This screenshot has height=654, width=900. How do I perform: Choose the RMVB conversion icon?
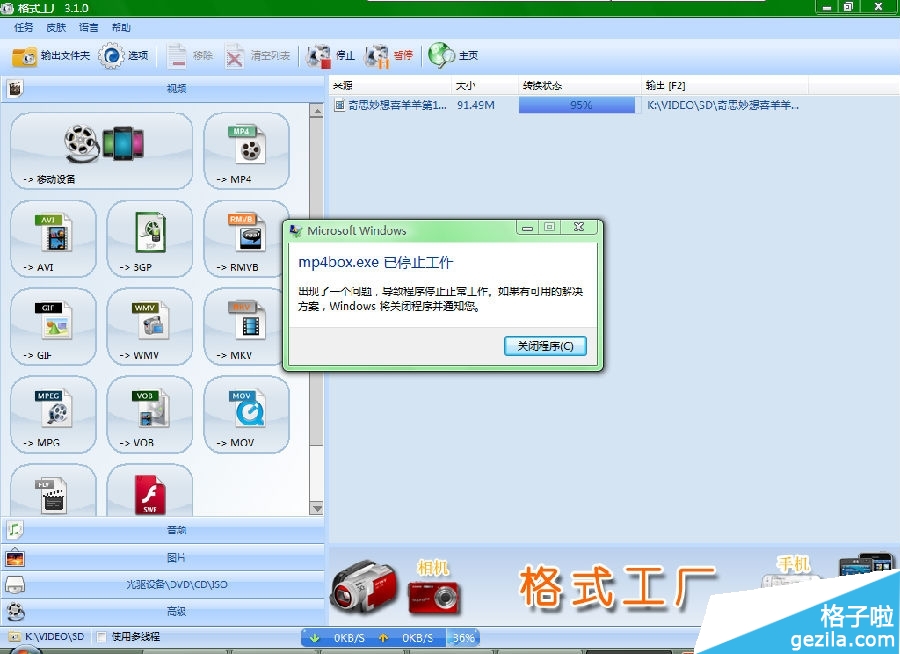click(244, 238)
